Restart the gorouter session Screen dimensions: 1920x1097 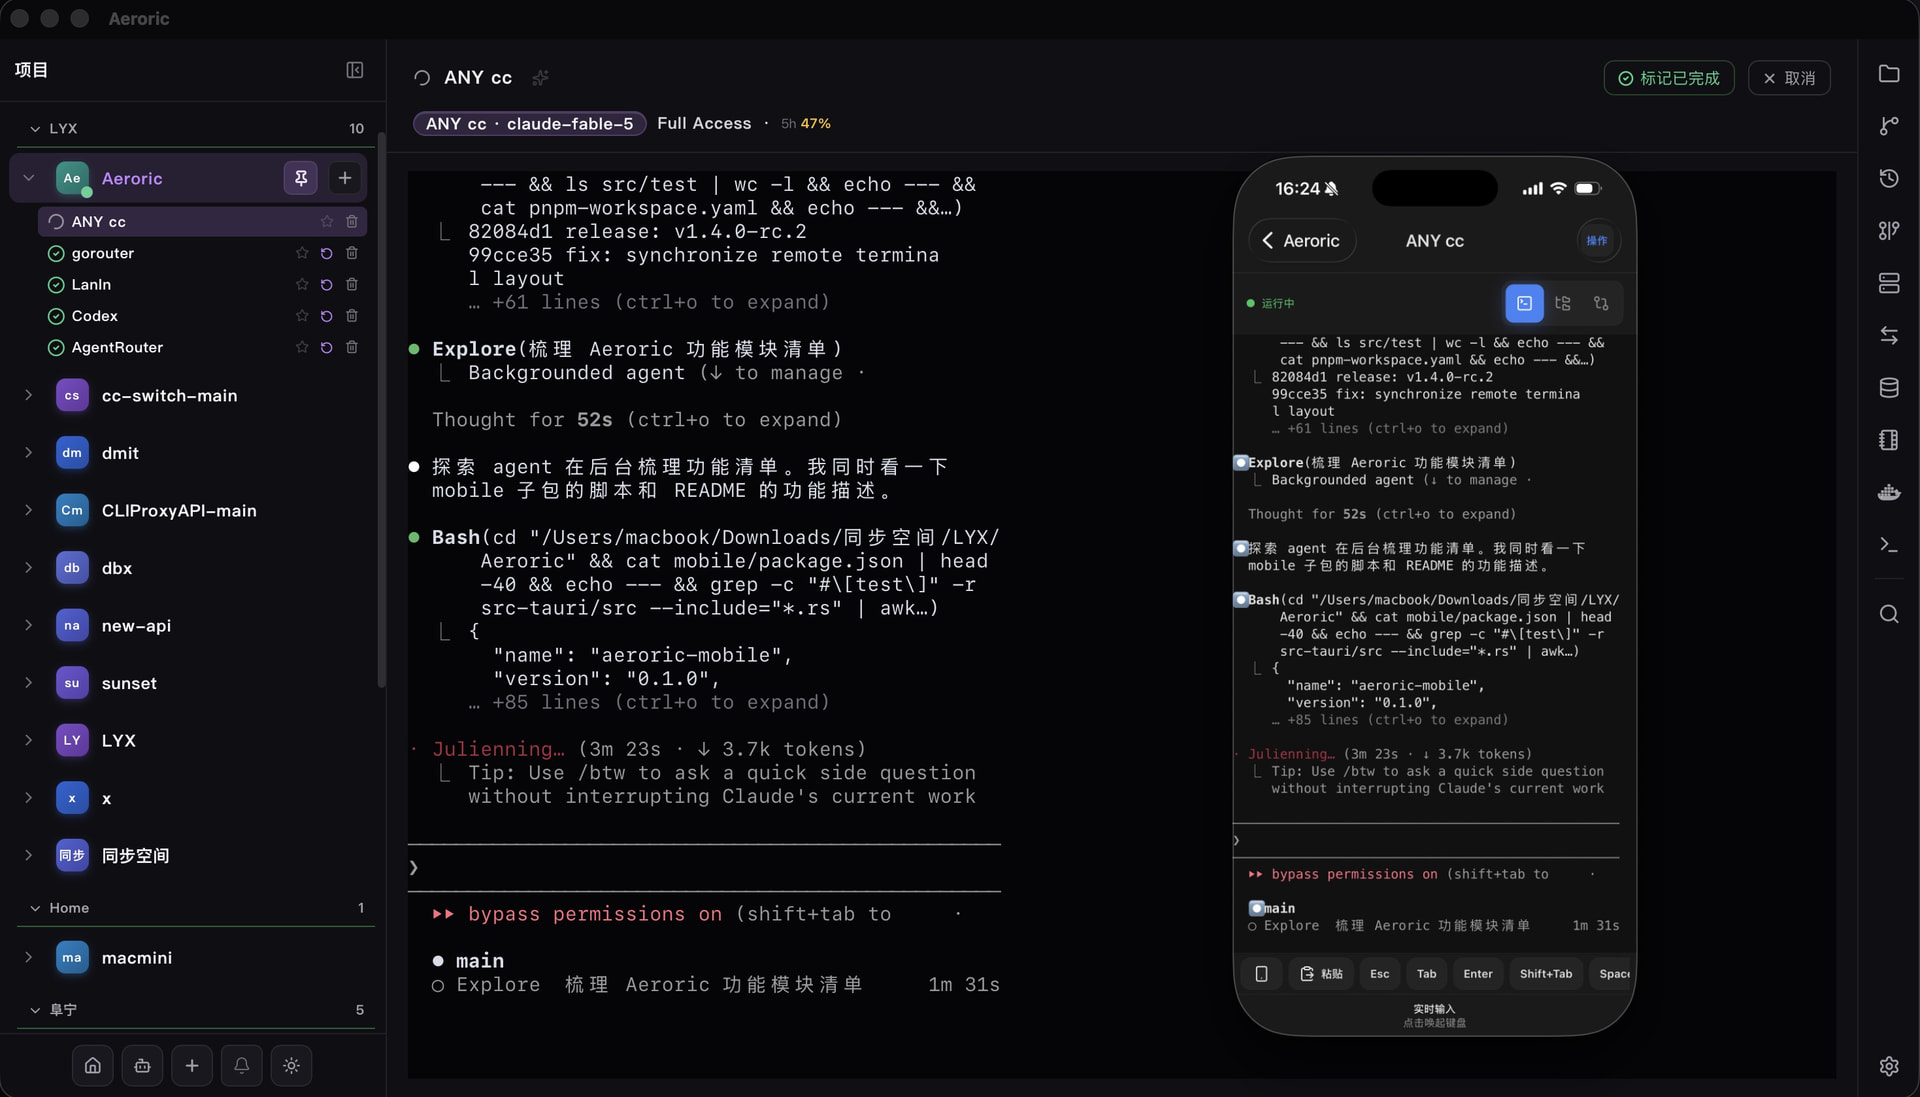click(326, 254)
